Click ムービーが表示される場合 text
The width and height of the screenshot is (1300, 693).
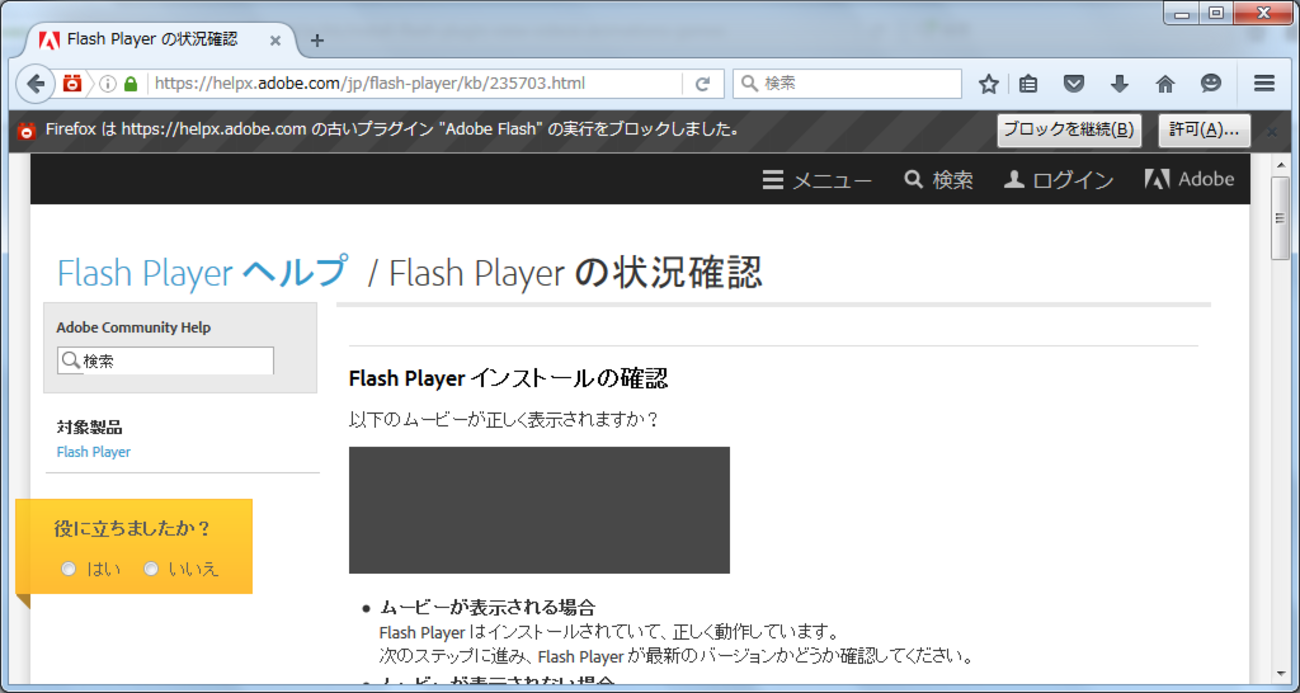(x=487, y=607)
